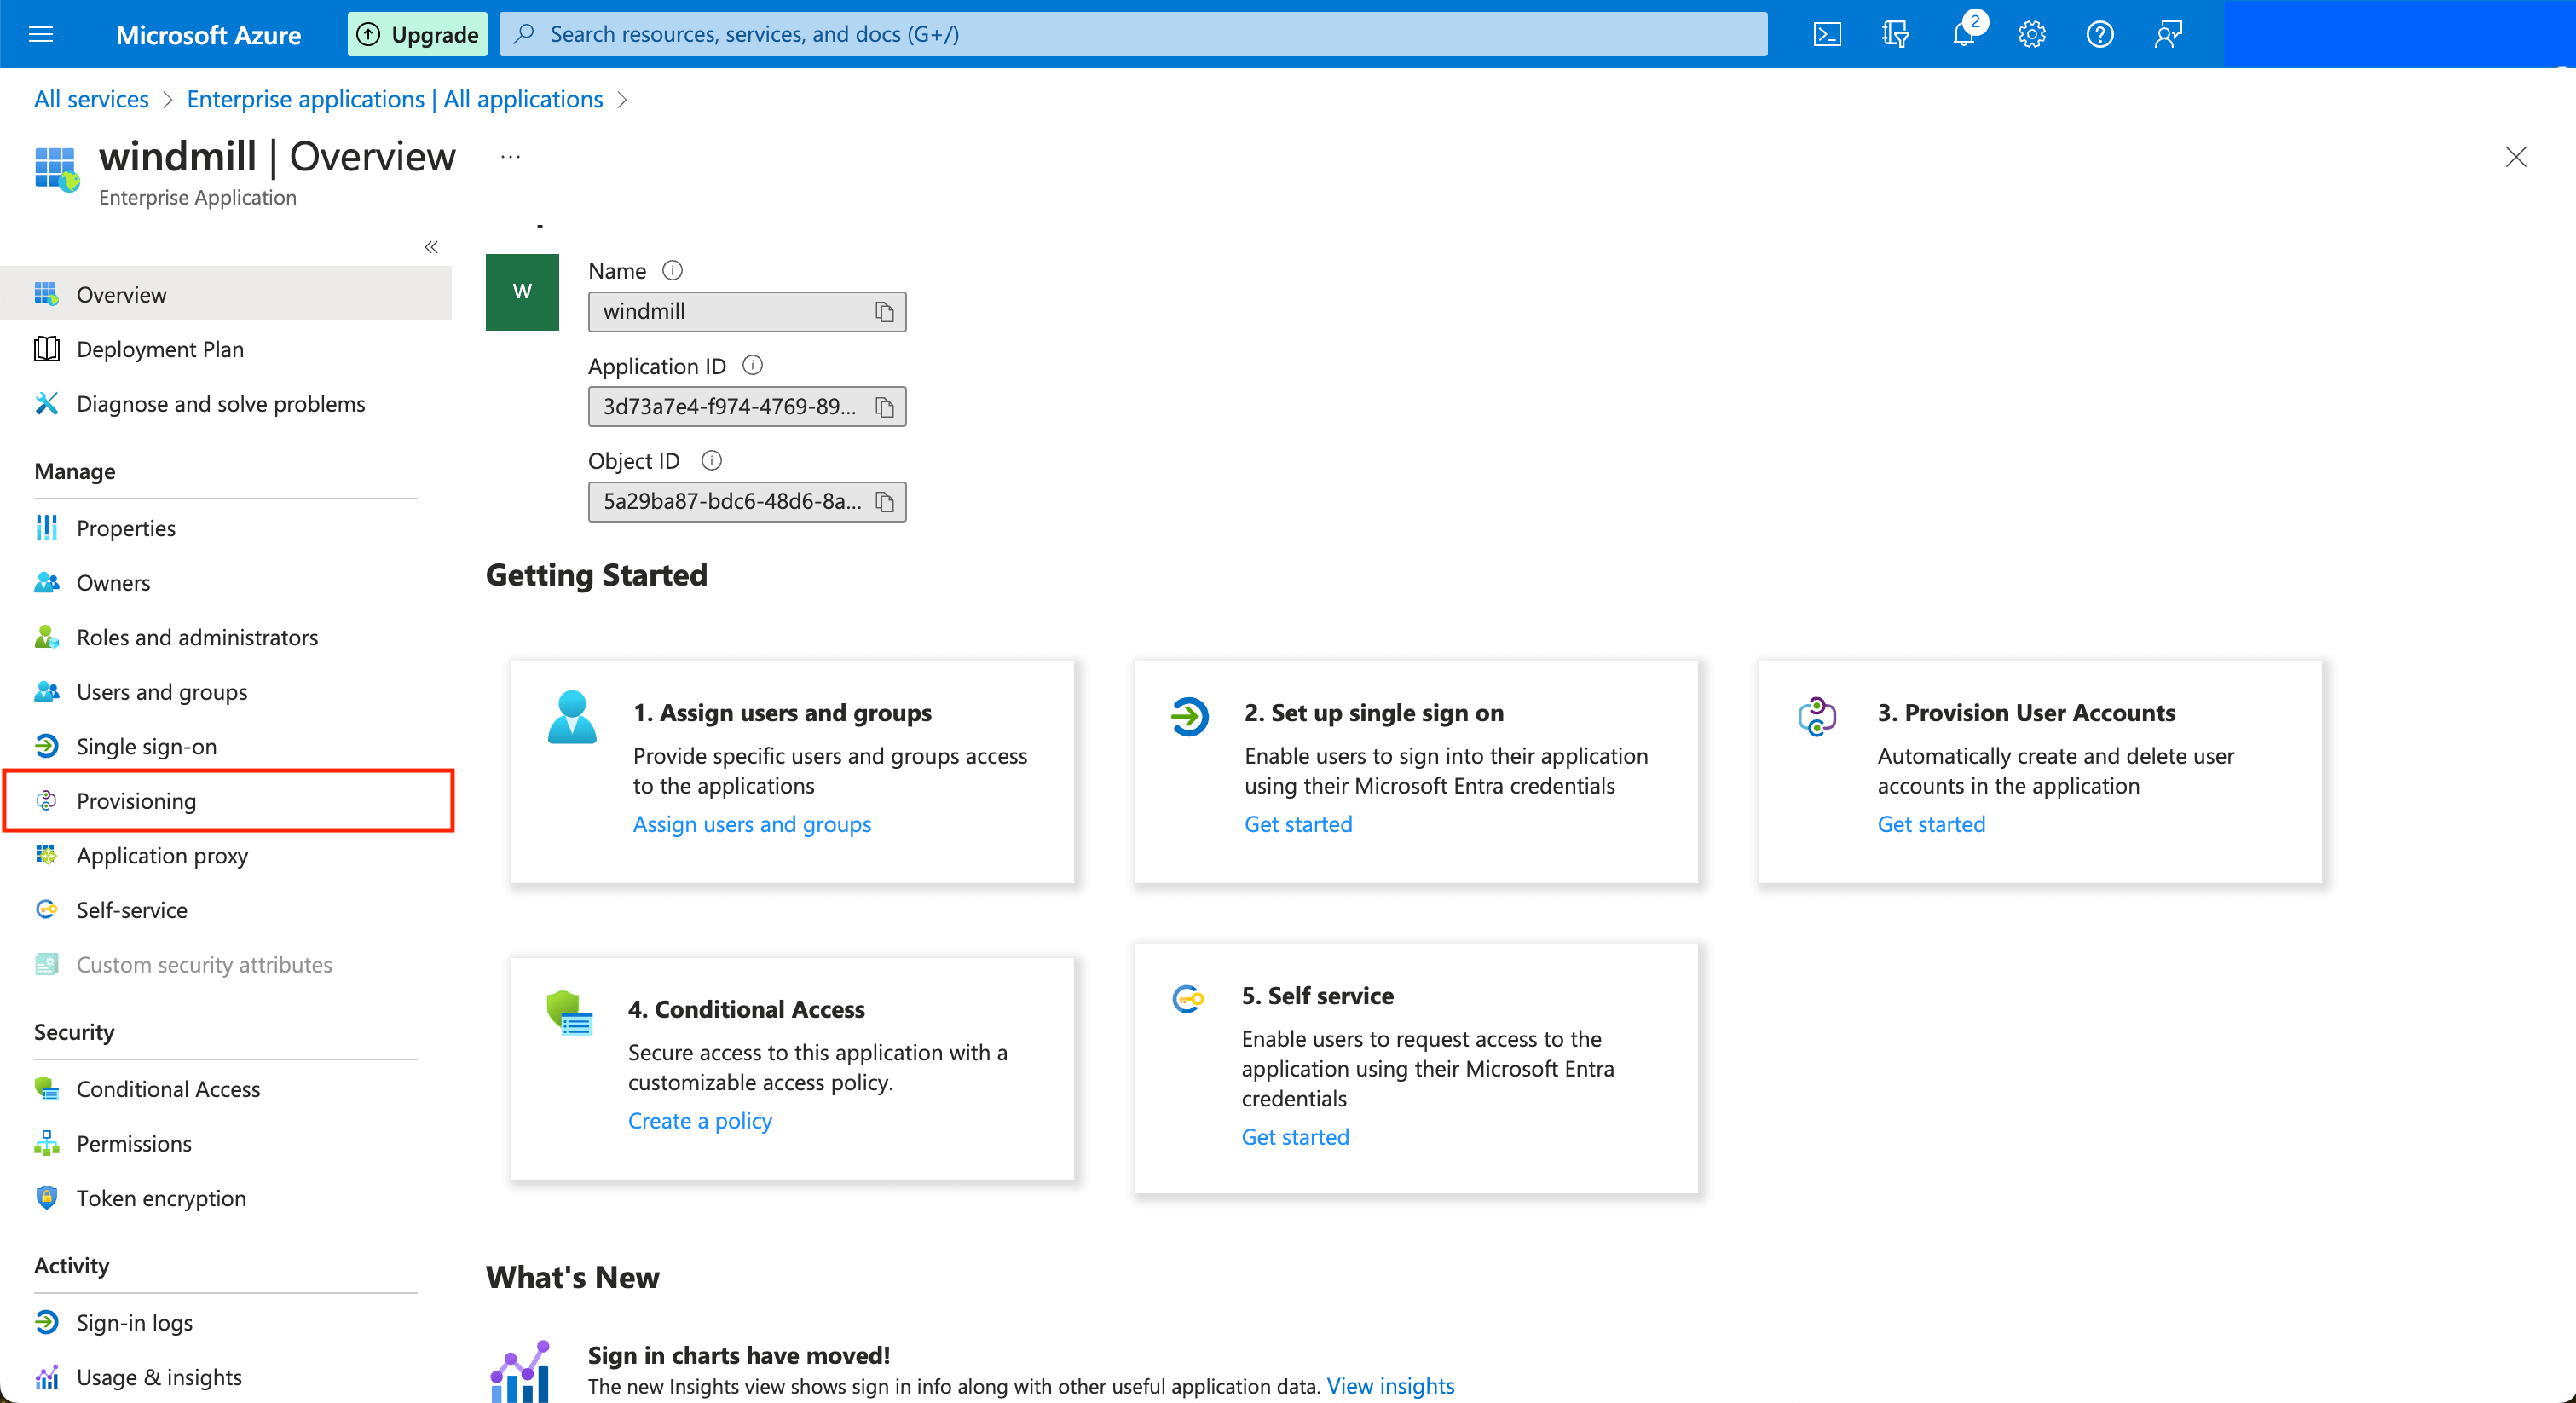This screenshot has width=2576, height=1403.
Task: Open the overflow menu beside Overview title
Action: coord(511,157)
